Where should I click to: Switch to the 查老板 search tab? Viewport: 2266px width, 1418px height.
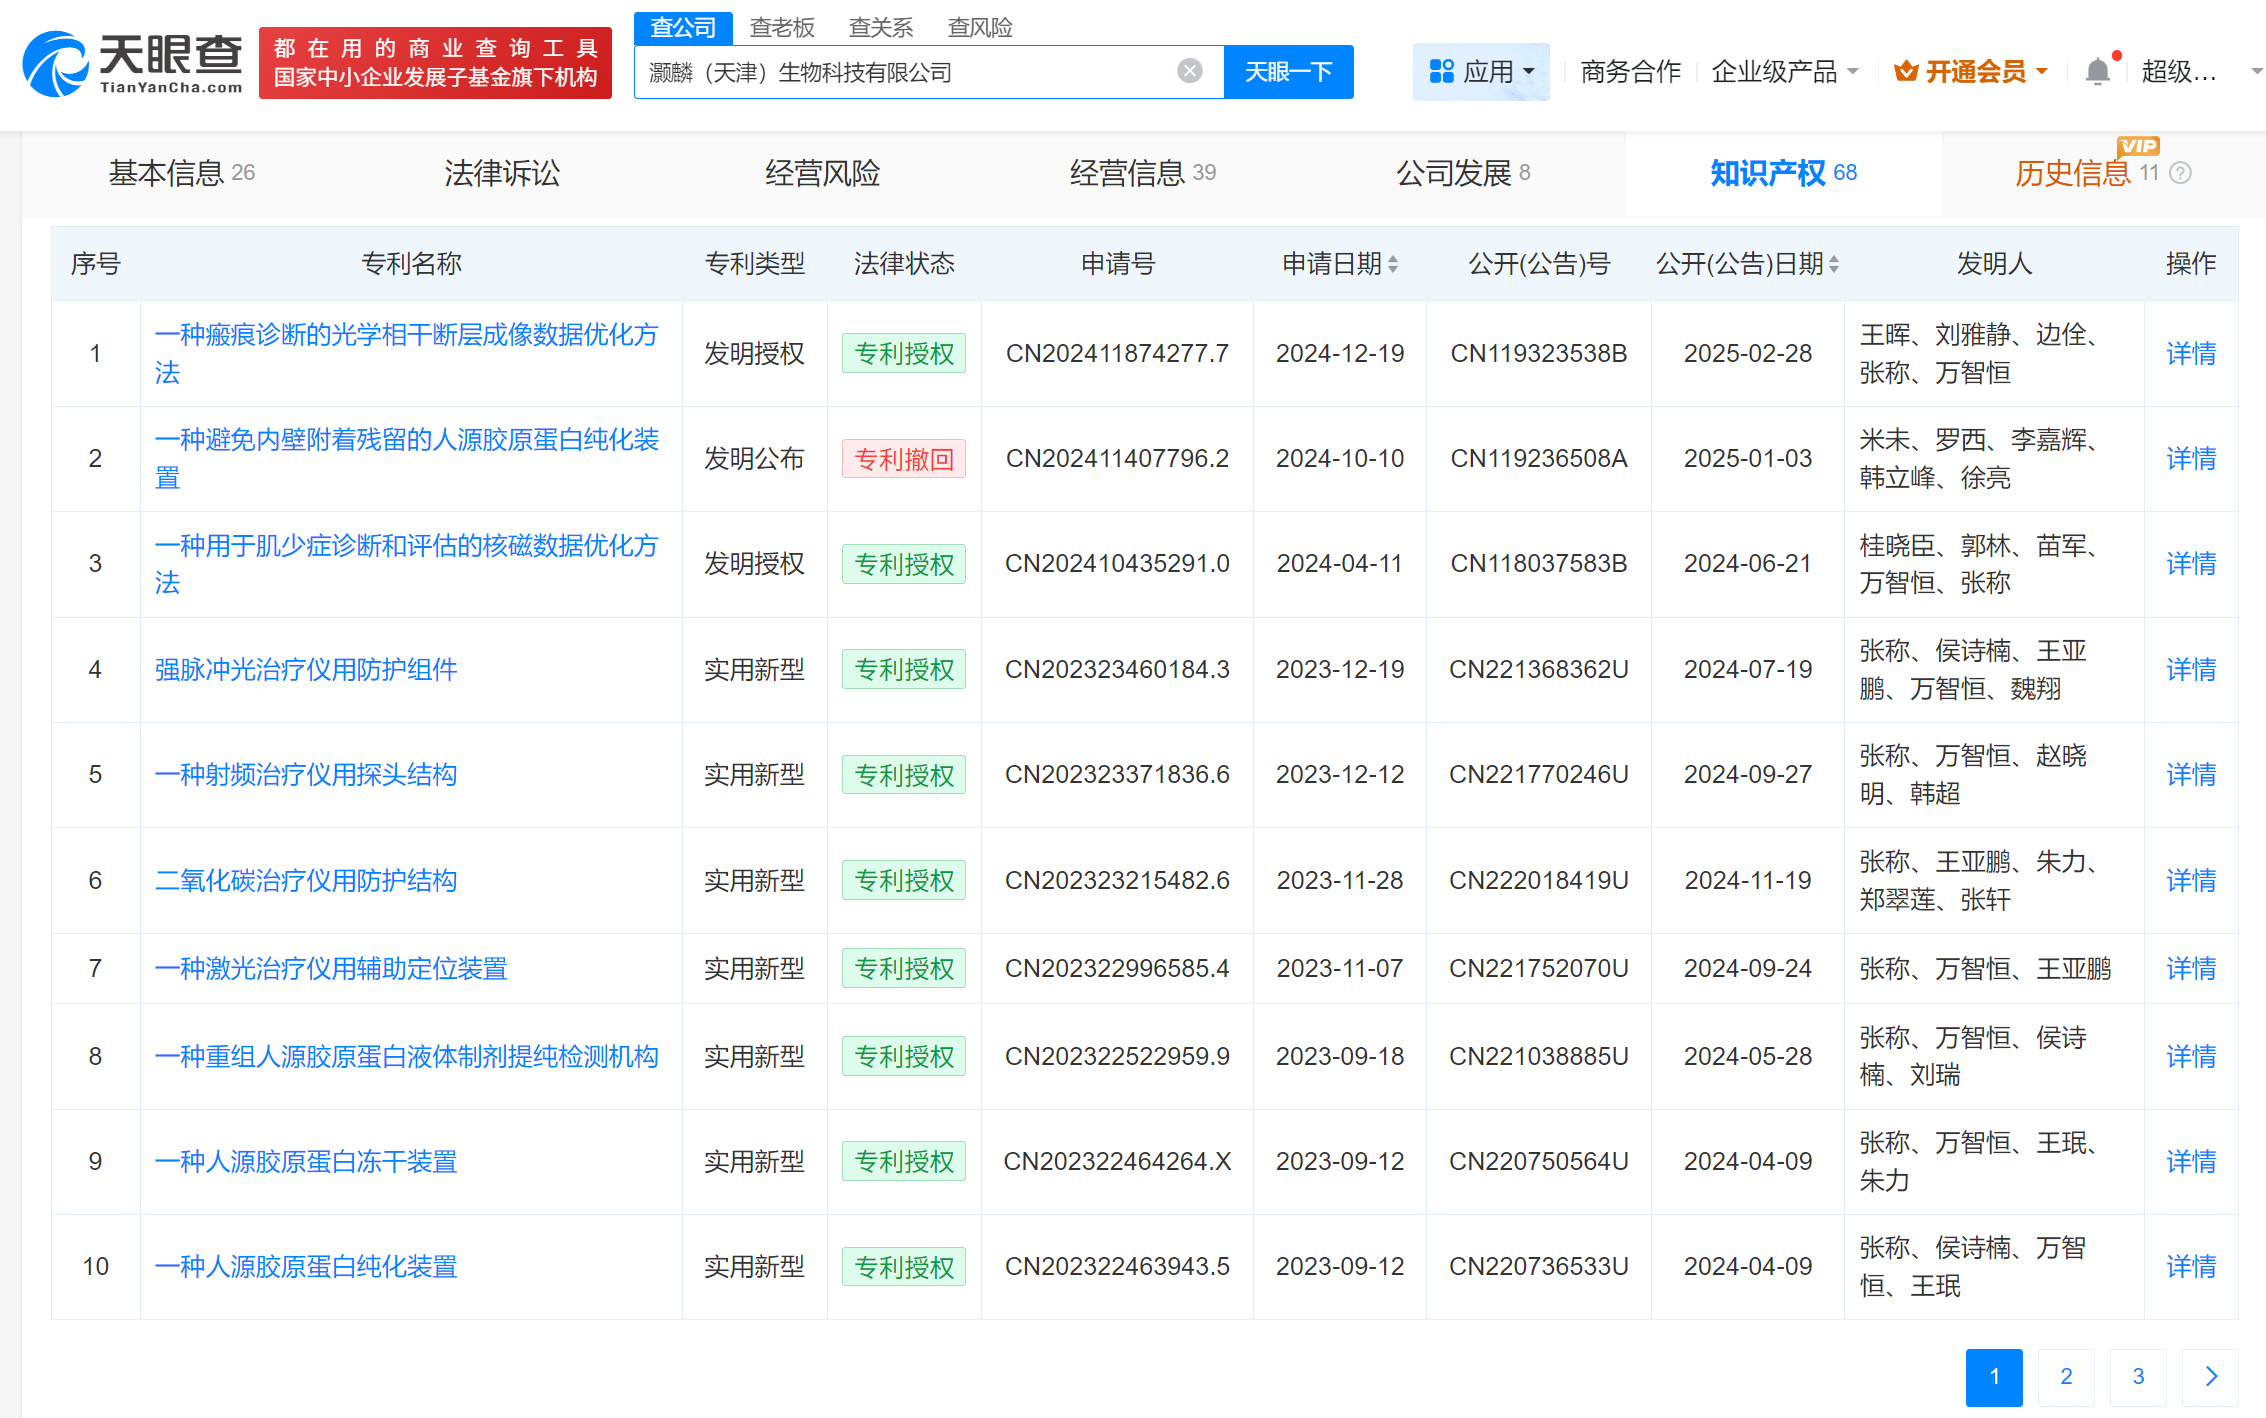[782, 28]
